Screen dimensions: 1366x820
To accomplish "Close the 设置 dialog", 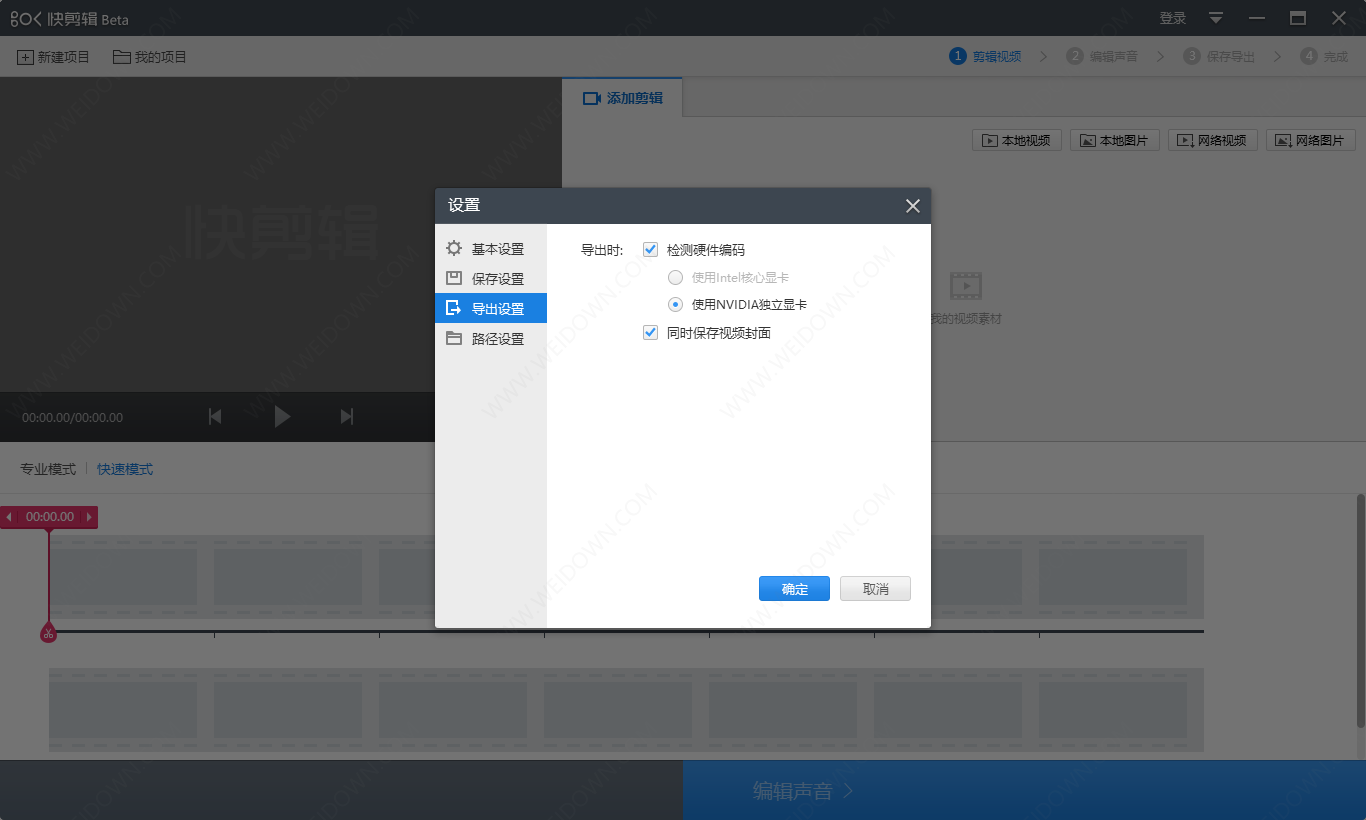I will 912,206.
